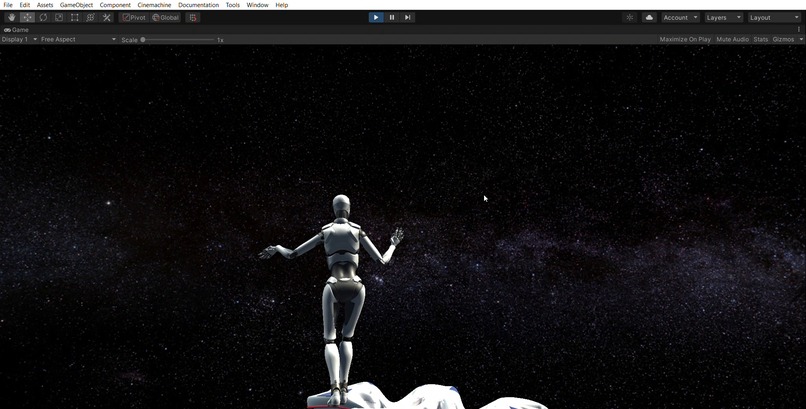
Task: Toggle Gizmos in Game view
Action: pyautogui.click(x=783, y=40)
